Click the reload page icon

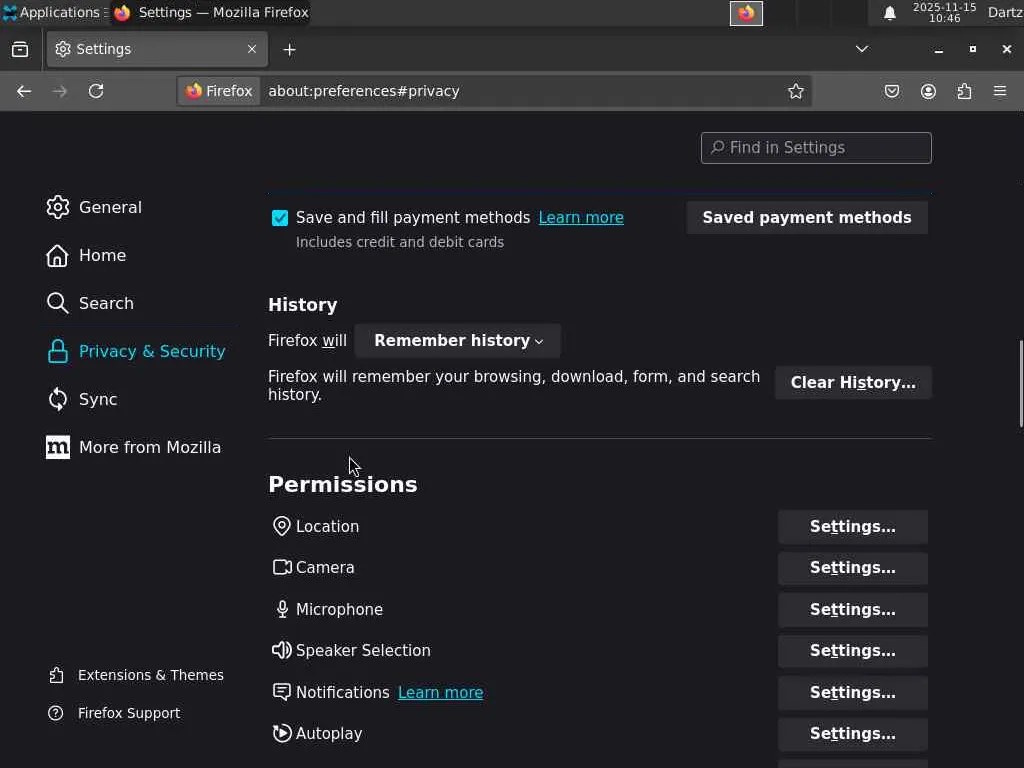[x=96, y=91]
